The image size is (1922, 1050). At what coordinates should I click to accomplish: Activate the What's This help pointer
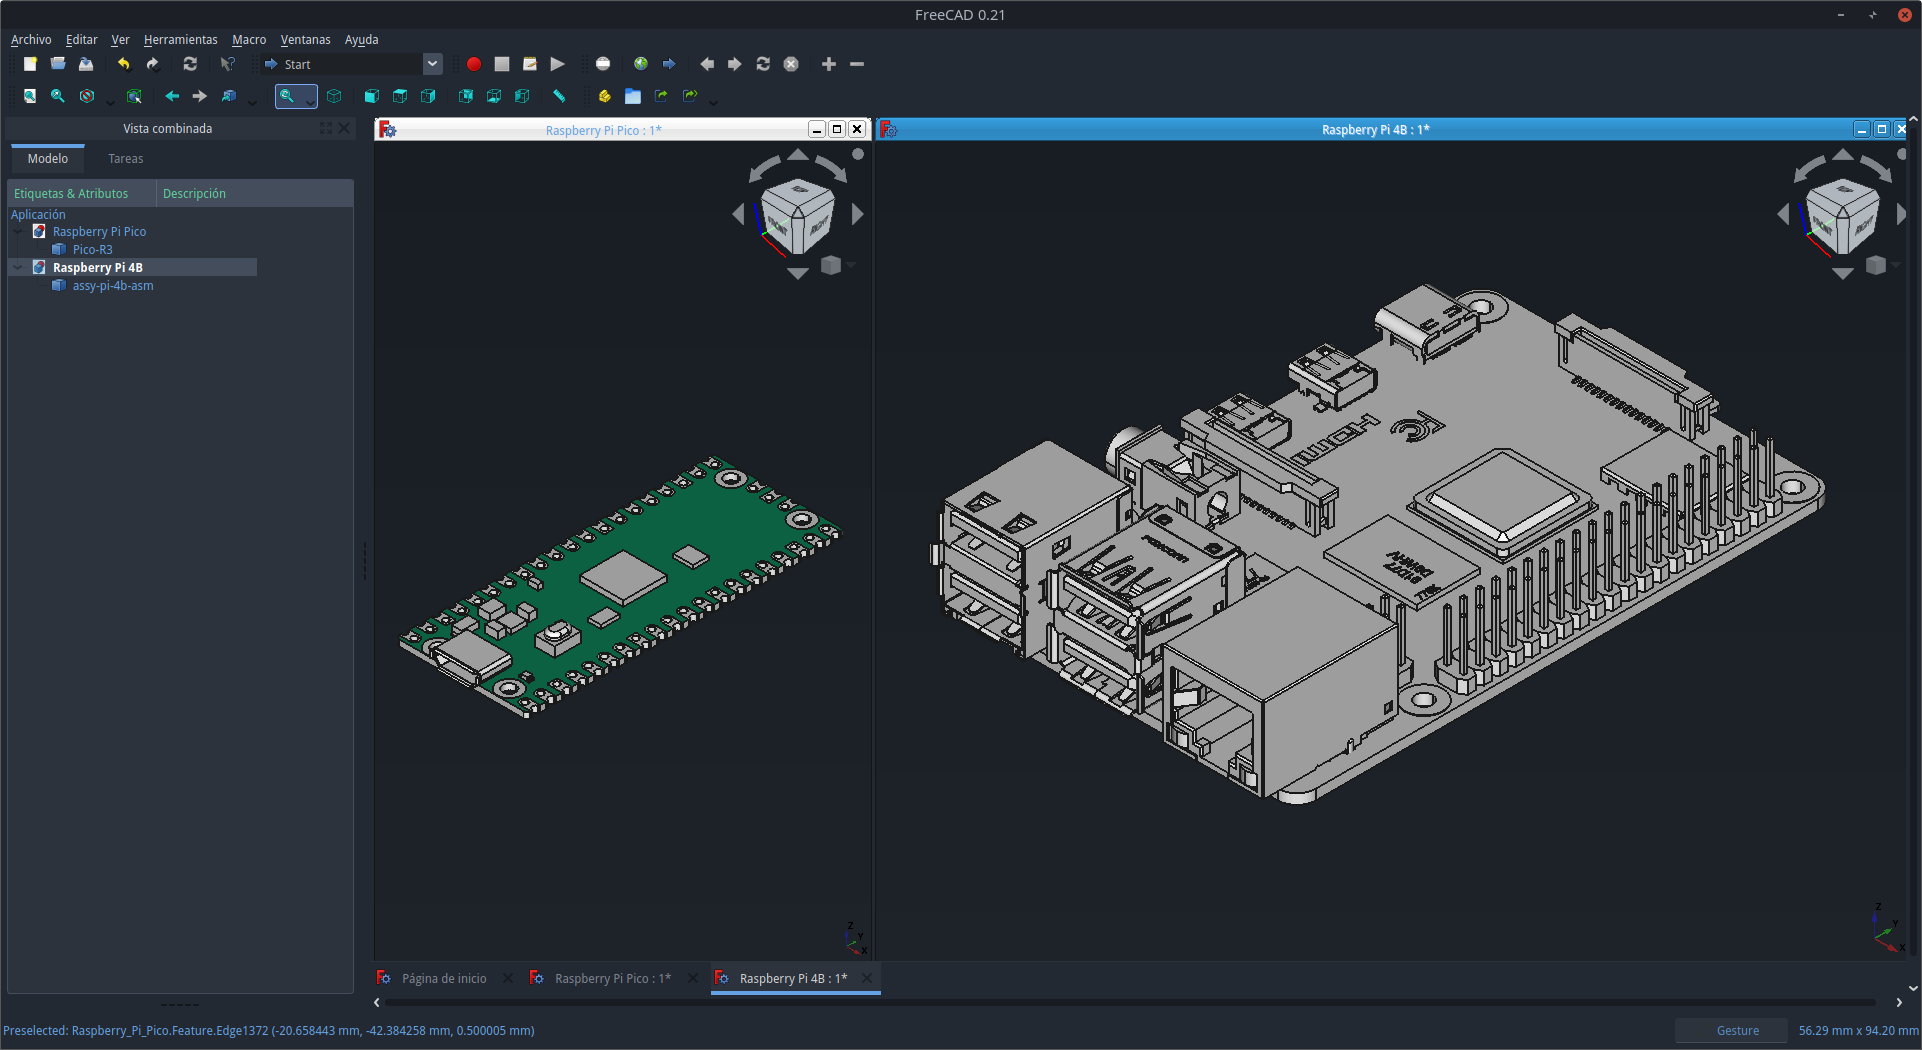[x=227, y=64]
